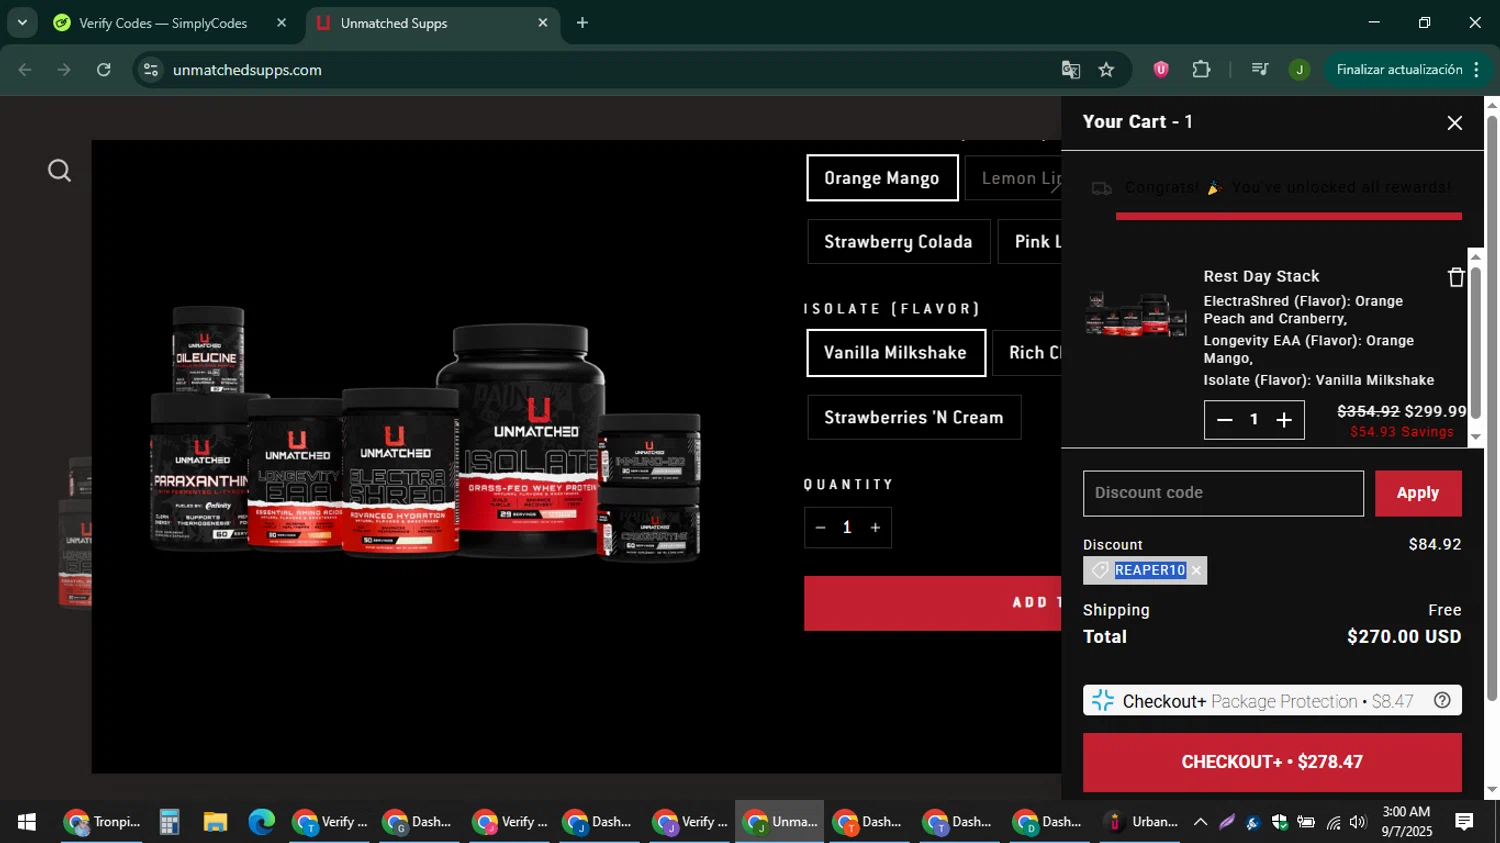This screenshot has width=1500, height=843.
Task: Click Finalizar actualización button
Action: pos(1399,70)
